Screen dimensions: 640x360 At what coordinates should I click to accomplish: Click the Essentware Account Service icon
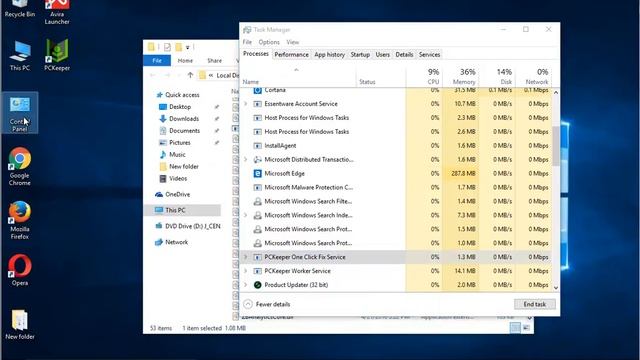pyautogui.click(x=257, y=104)
